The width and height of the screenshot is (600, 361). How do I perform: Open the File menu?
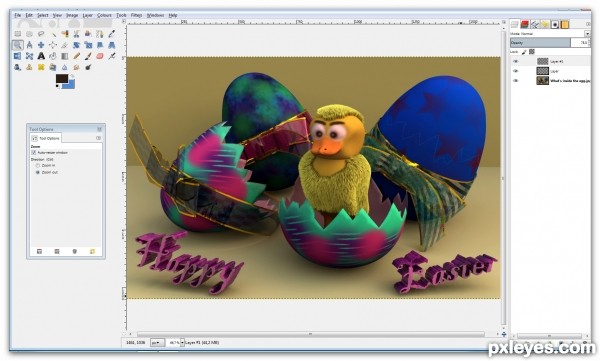point(18,15)
